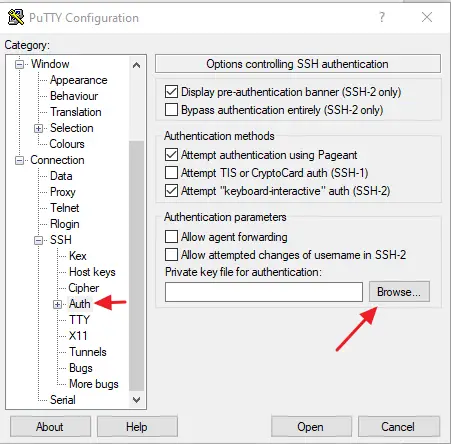Click the category list scroll-down arrow
Viewport: 451px width, 444px height.
(136, 399)
